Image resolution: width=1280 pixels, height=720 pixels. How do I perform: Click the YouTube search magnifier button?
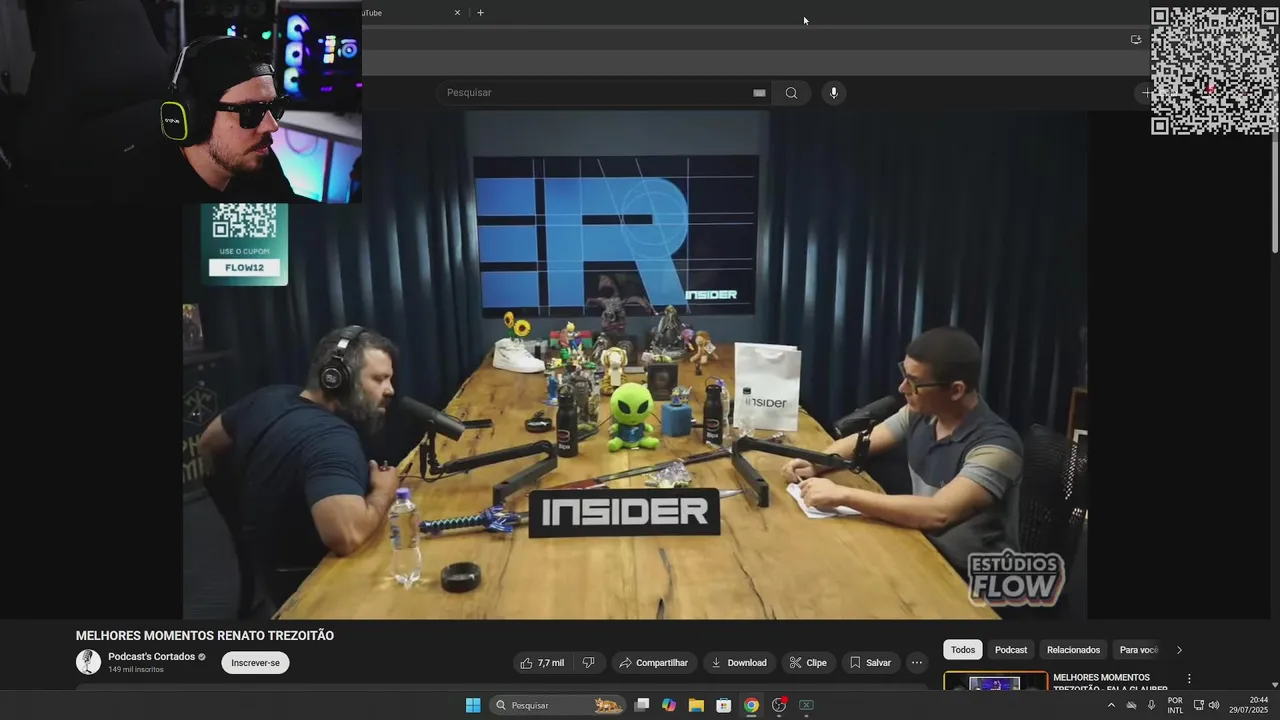791,93
